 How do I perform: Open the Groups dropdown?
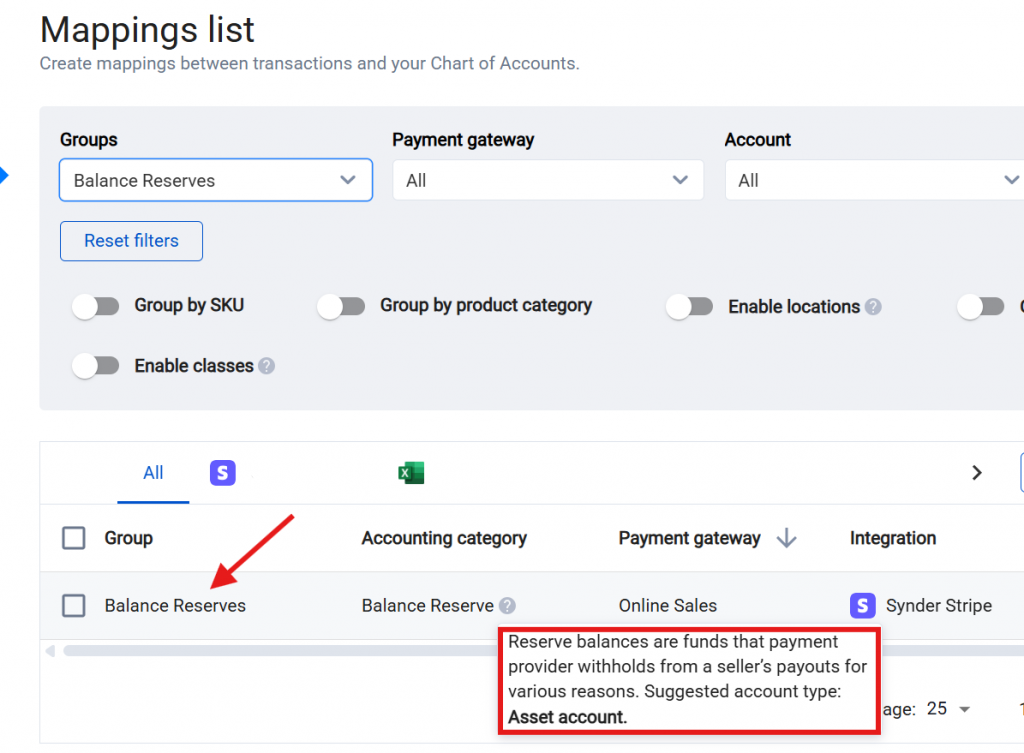[x=215, y=181]
